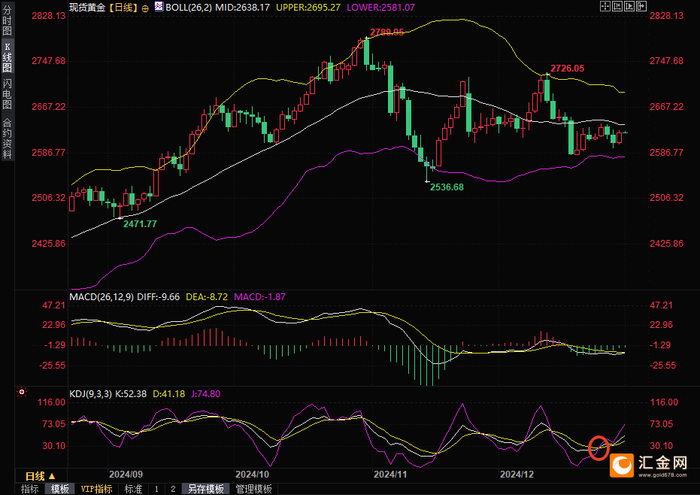
Task: Click the 管理模板 button
Action: (254, 489)
